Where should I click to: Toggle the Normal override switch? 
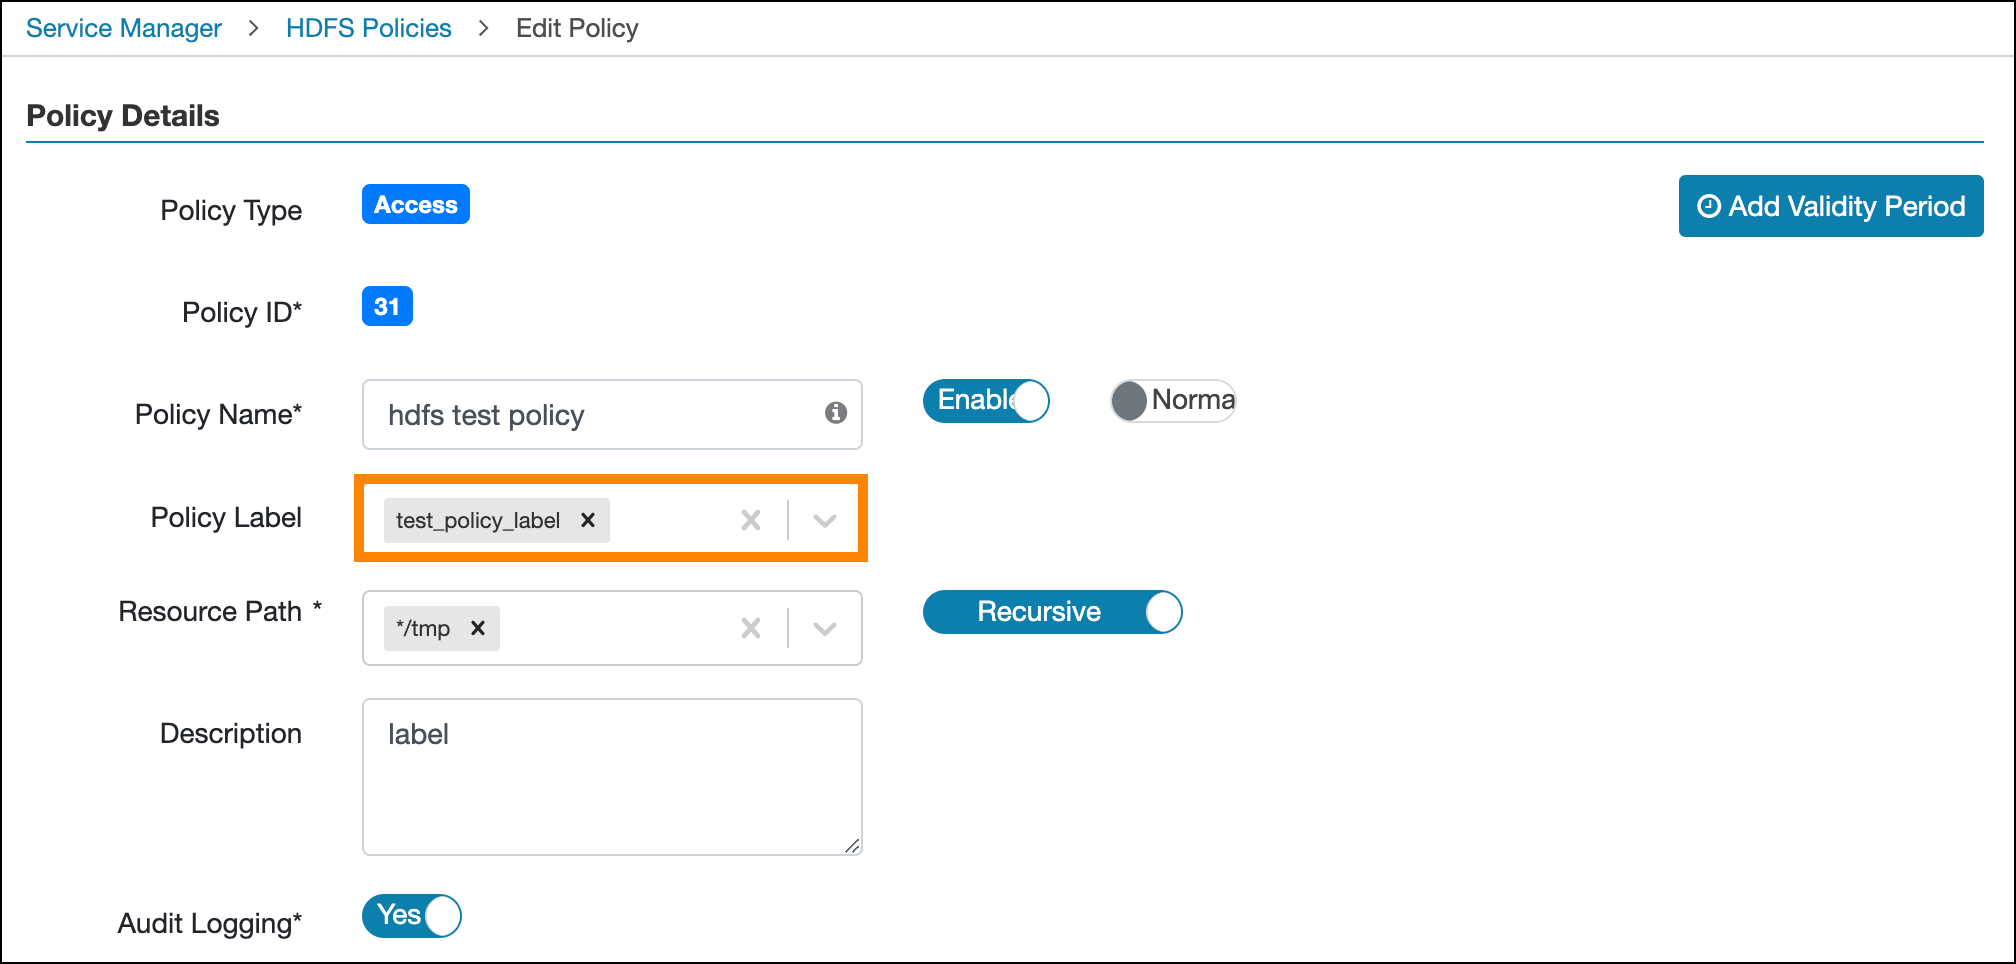point(1173,401)
